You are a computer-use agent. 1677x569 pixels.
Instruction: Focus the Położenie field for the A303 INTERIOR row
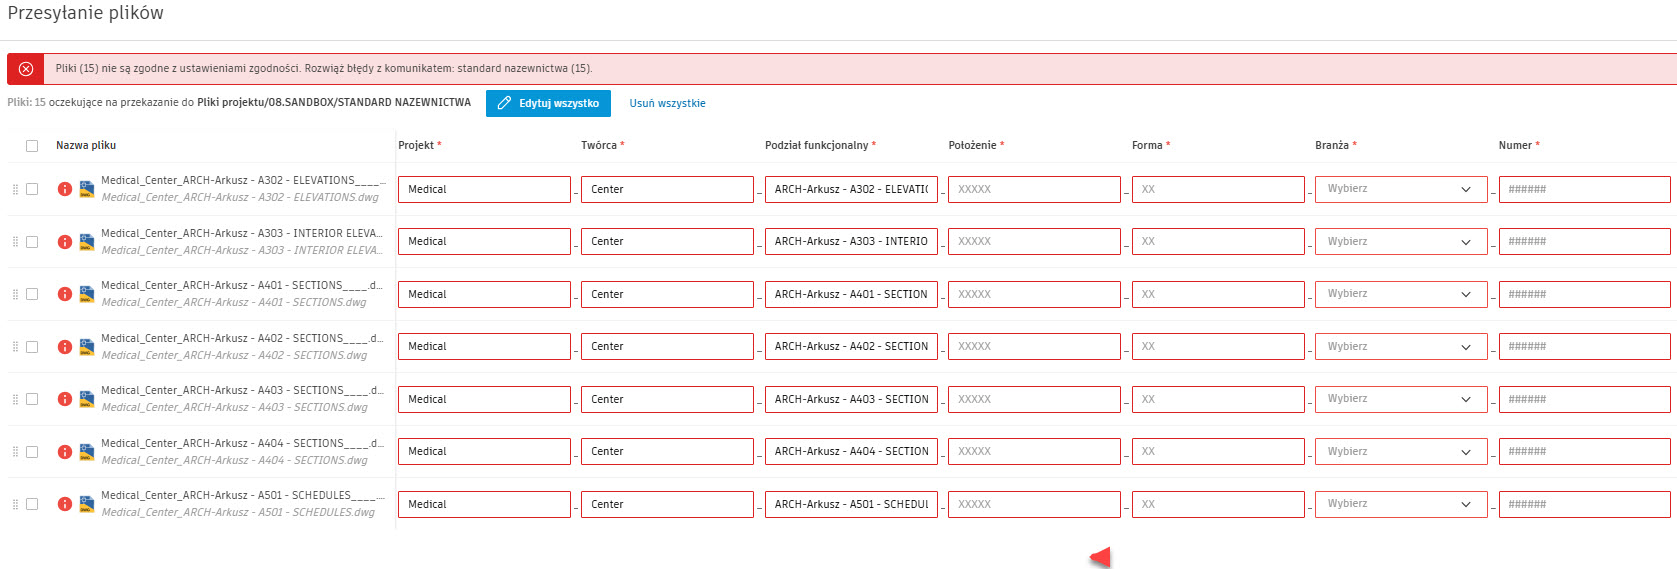[x=1033, y=242]
